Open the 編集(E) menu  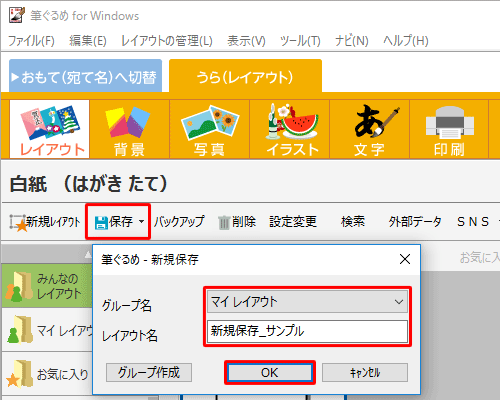click(x=88, y=41)
